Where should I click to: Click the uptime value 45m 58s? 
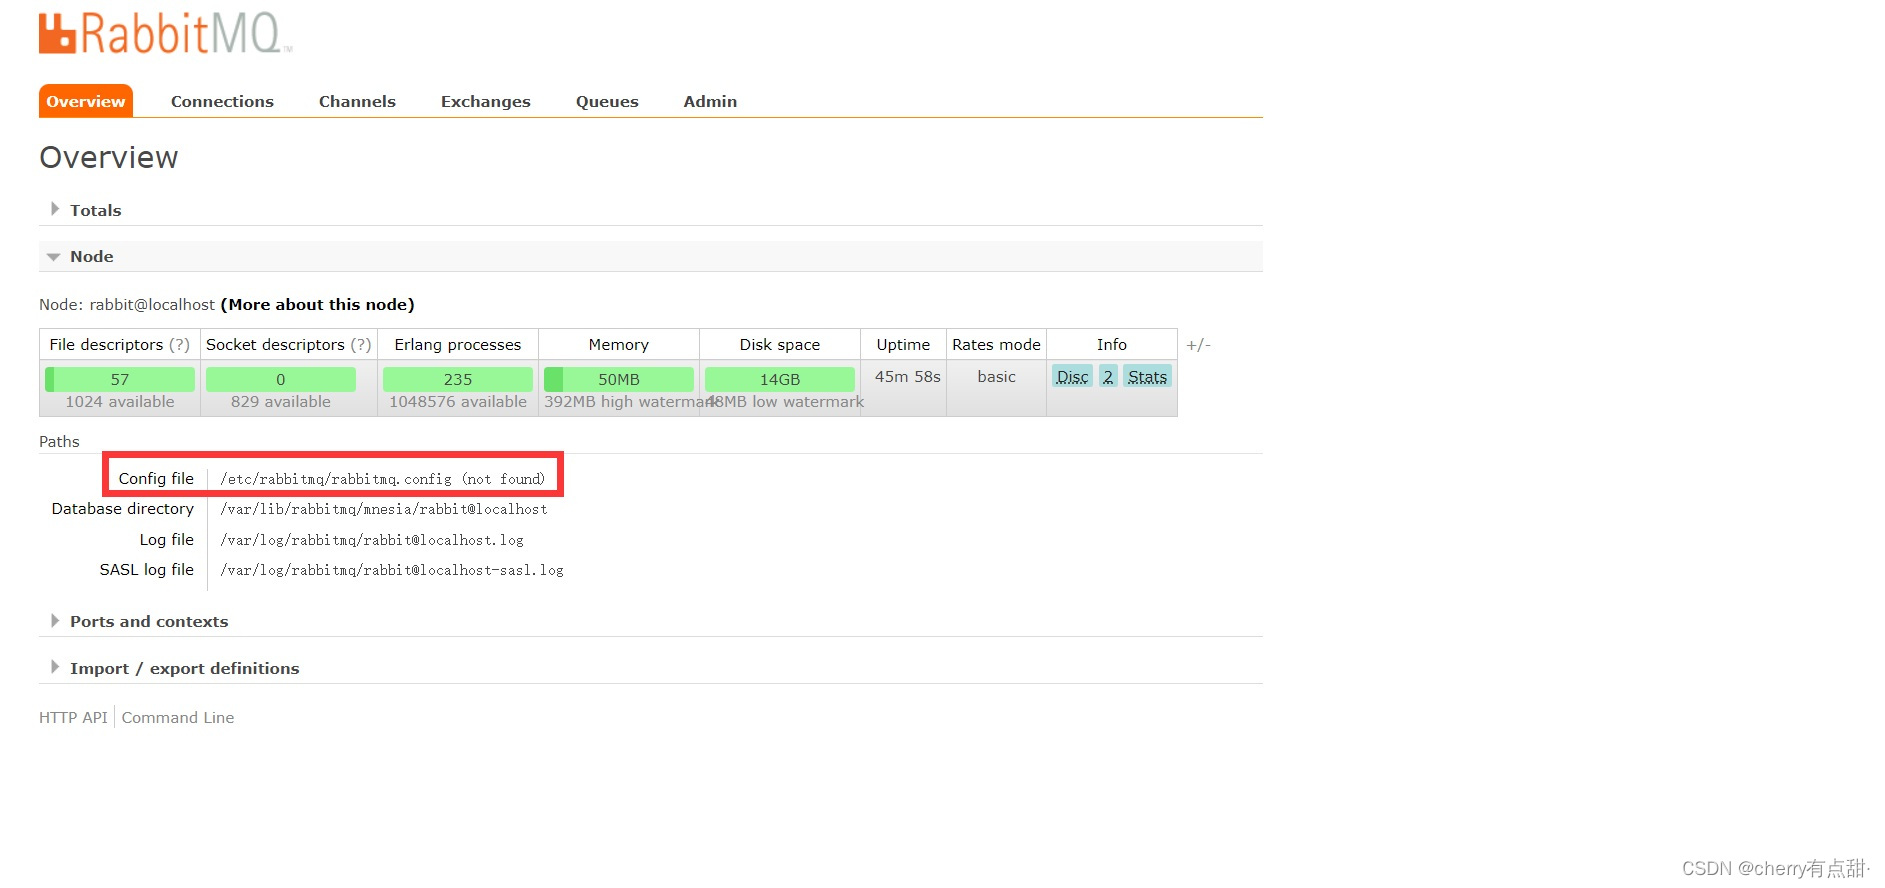click(x=908, y=376)
